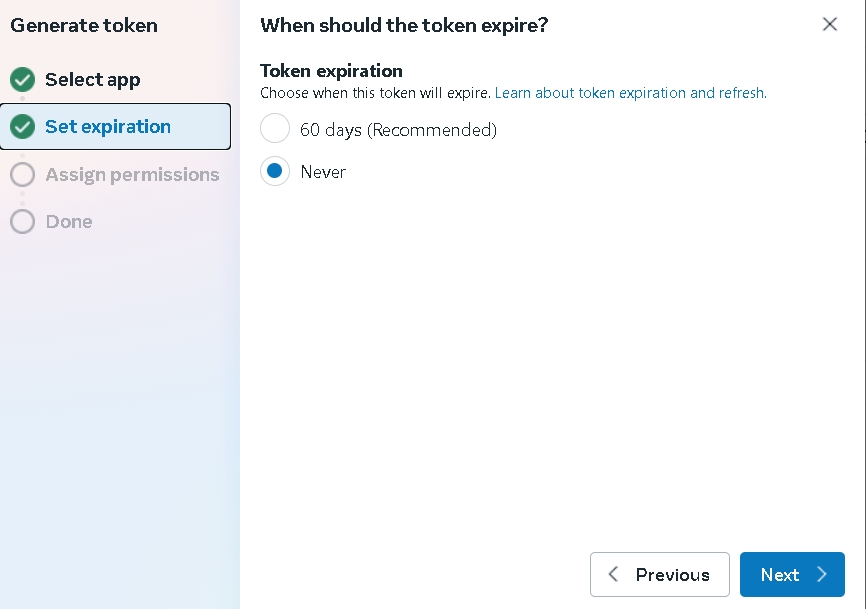
Task: Click the left chevron on Previous button
Action: [613, 574]
